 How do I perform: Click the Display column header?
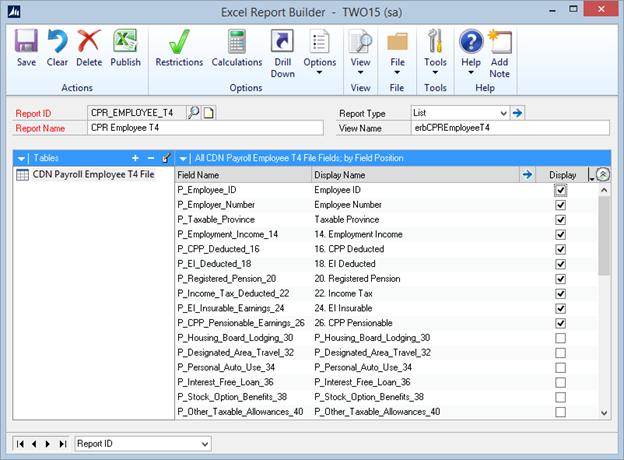pos(562,175)
